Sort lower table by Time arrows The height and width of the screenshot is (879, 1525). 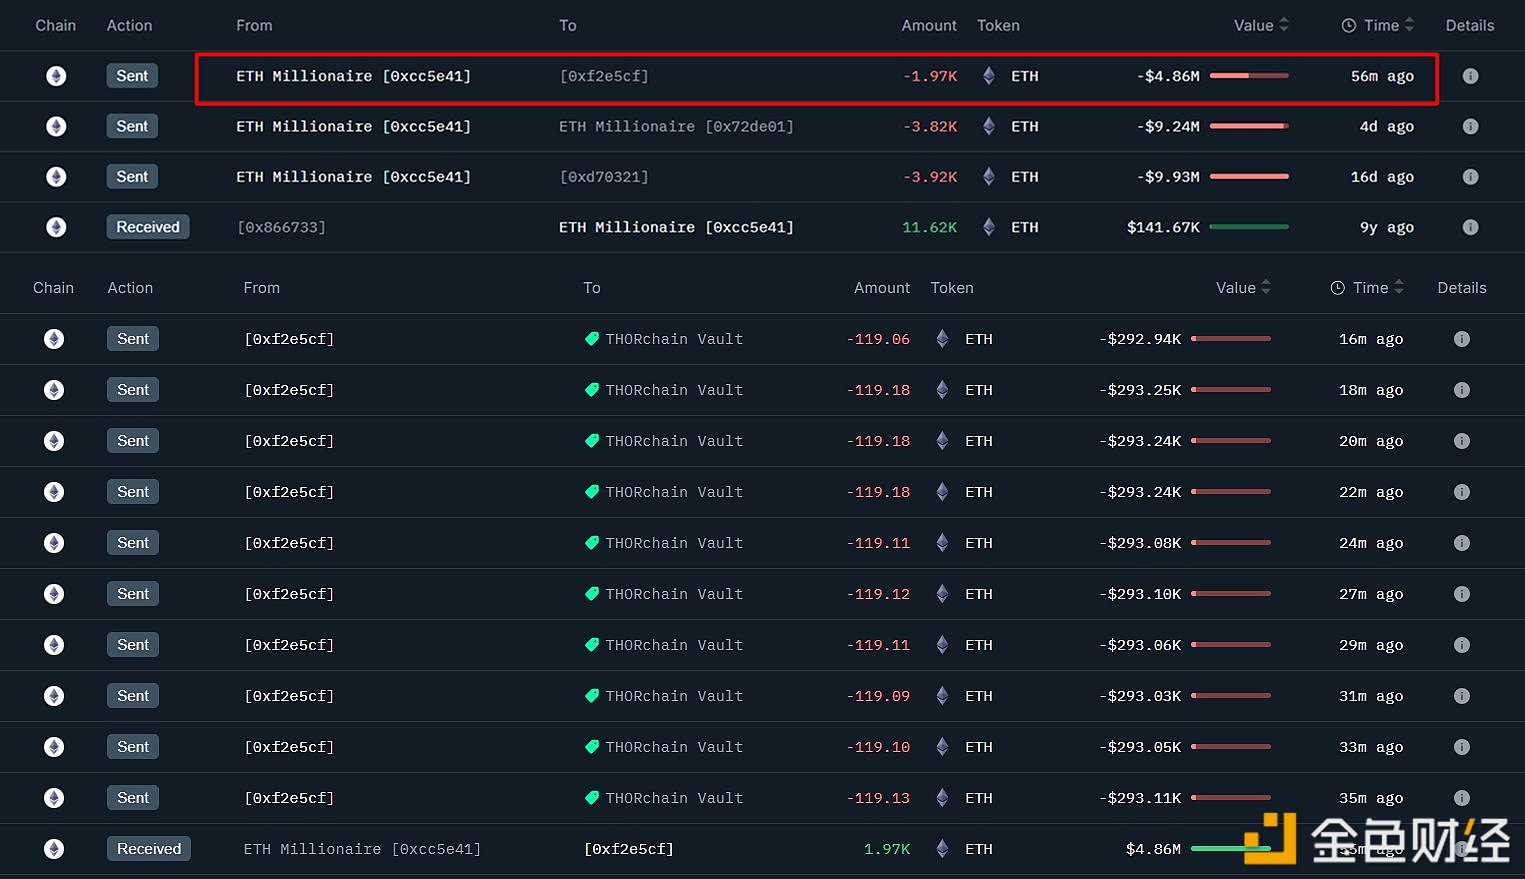(1399, 287)
